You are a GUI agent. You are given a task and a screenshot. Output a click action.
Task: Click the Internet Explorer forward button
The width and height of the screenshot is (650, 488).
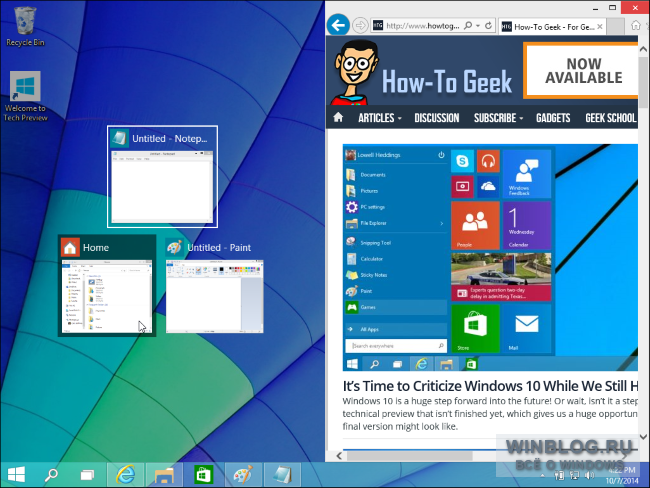pos(360,26)
